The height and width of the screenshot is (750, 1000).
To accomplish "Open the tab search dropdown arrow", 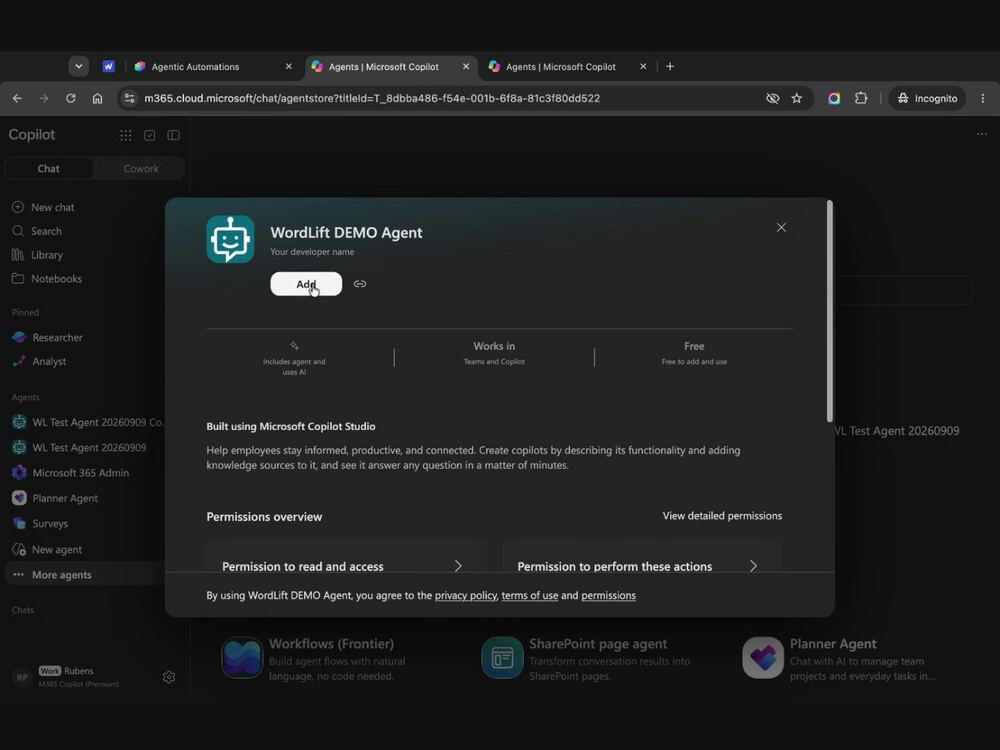I will [x=78, y=66].
